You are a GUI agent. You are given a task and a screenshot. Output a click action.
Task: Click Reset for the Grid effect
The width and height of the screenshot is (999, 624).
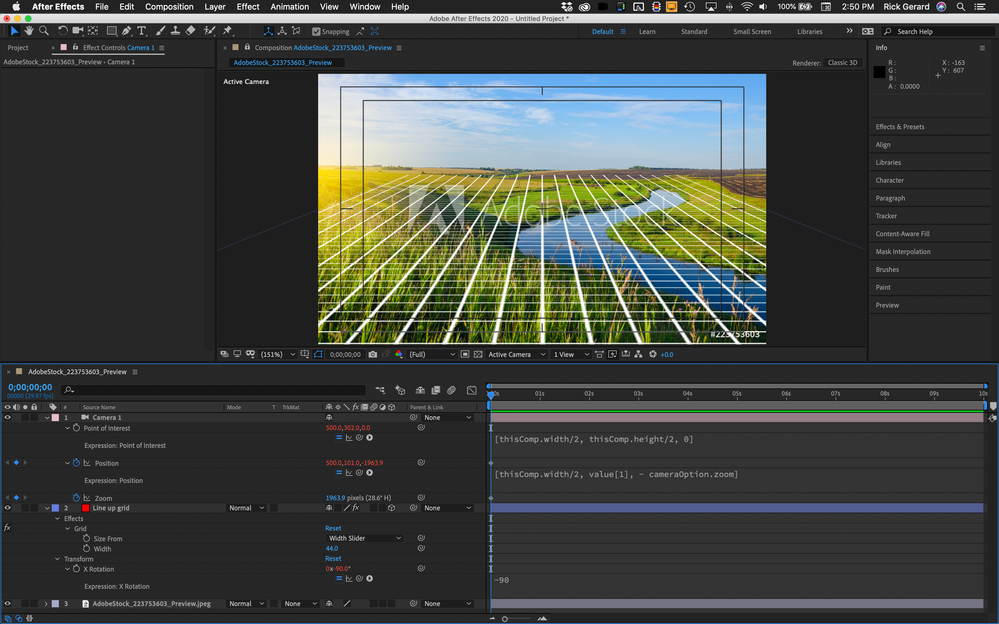(333, 528)
